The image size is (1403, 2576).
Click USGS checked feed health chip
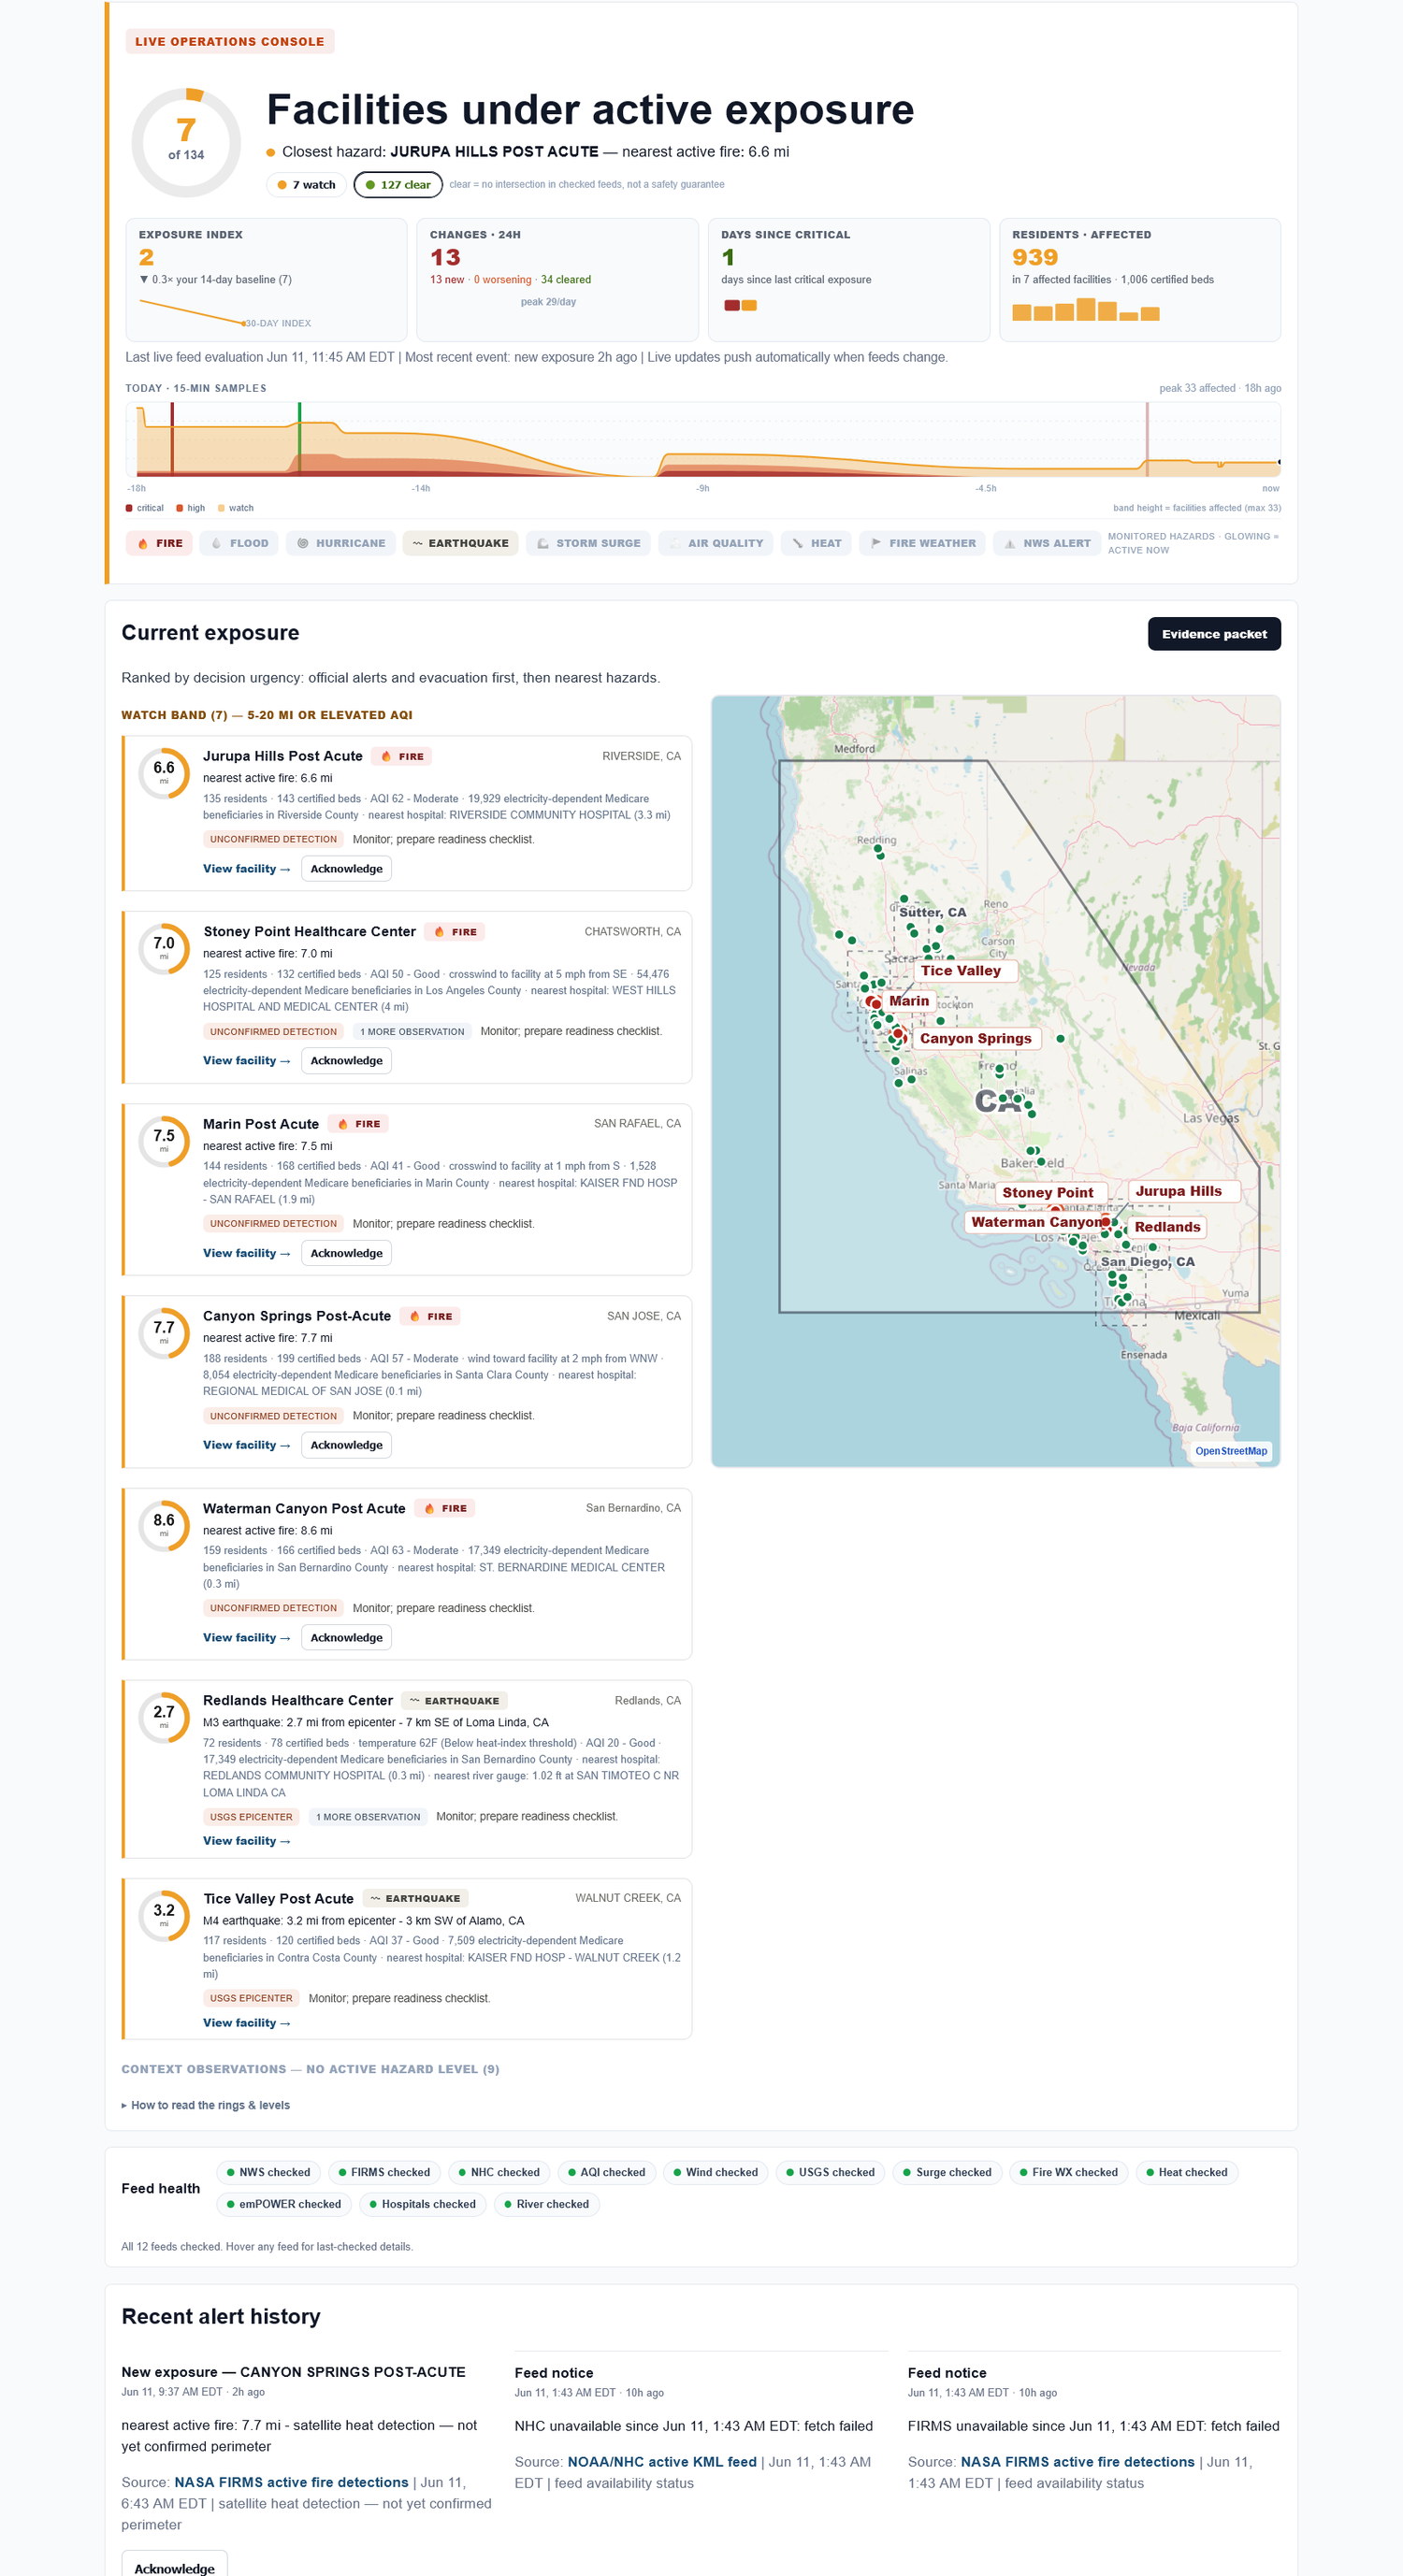[x=830, y=2173]
